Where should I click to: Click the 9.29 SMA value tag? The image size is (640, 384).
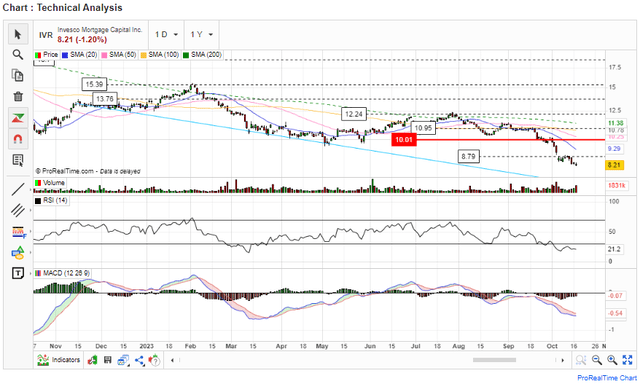click(x=614, y=149)
